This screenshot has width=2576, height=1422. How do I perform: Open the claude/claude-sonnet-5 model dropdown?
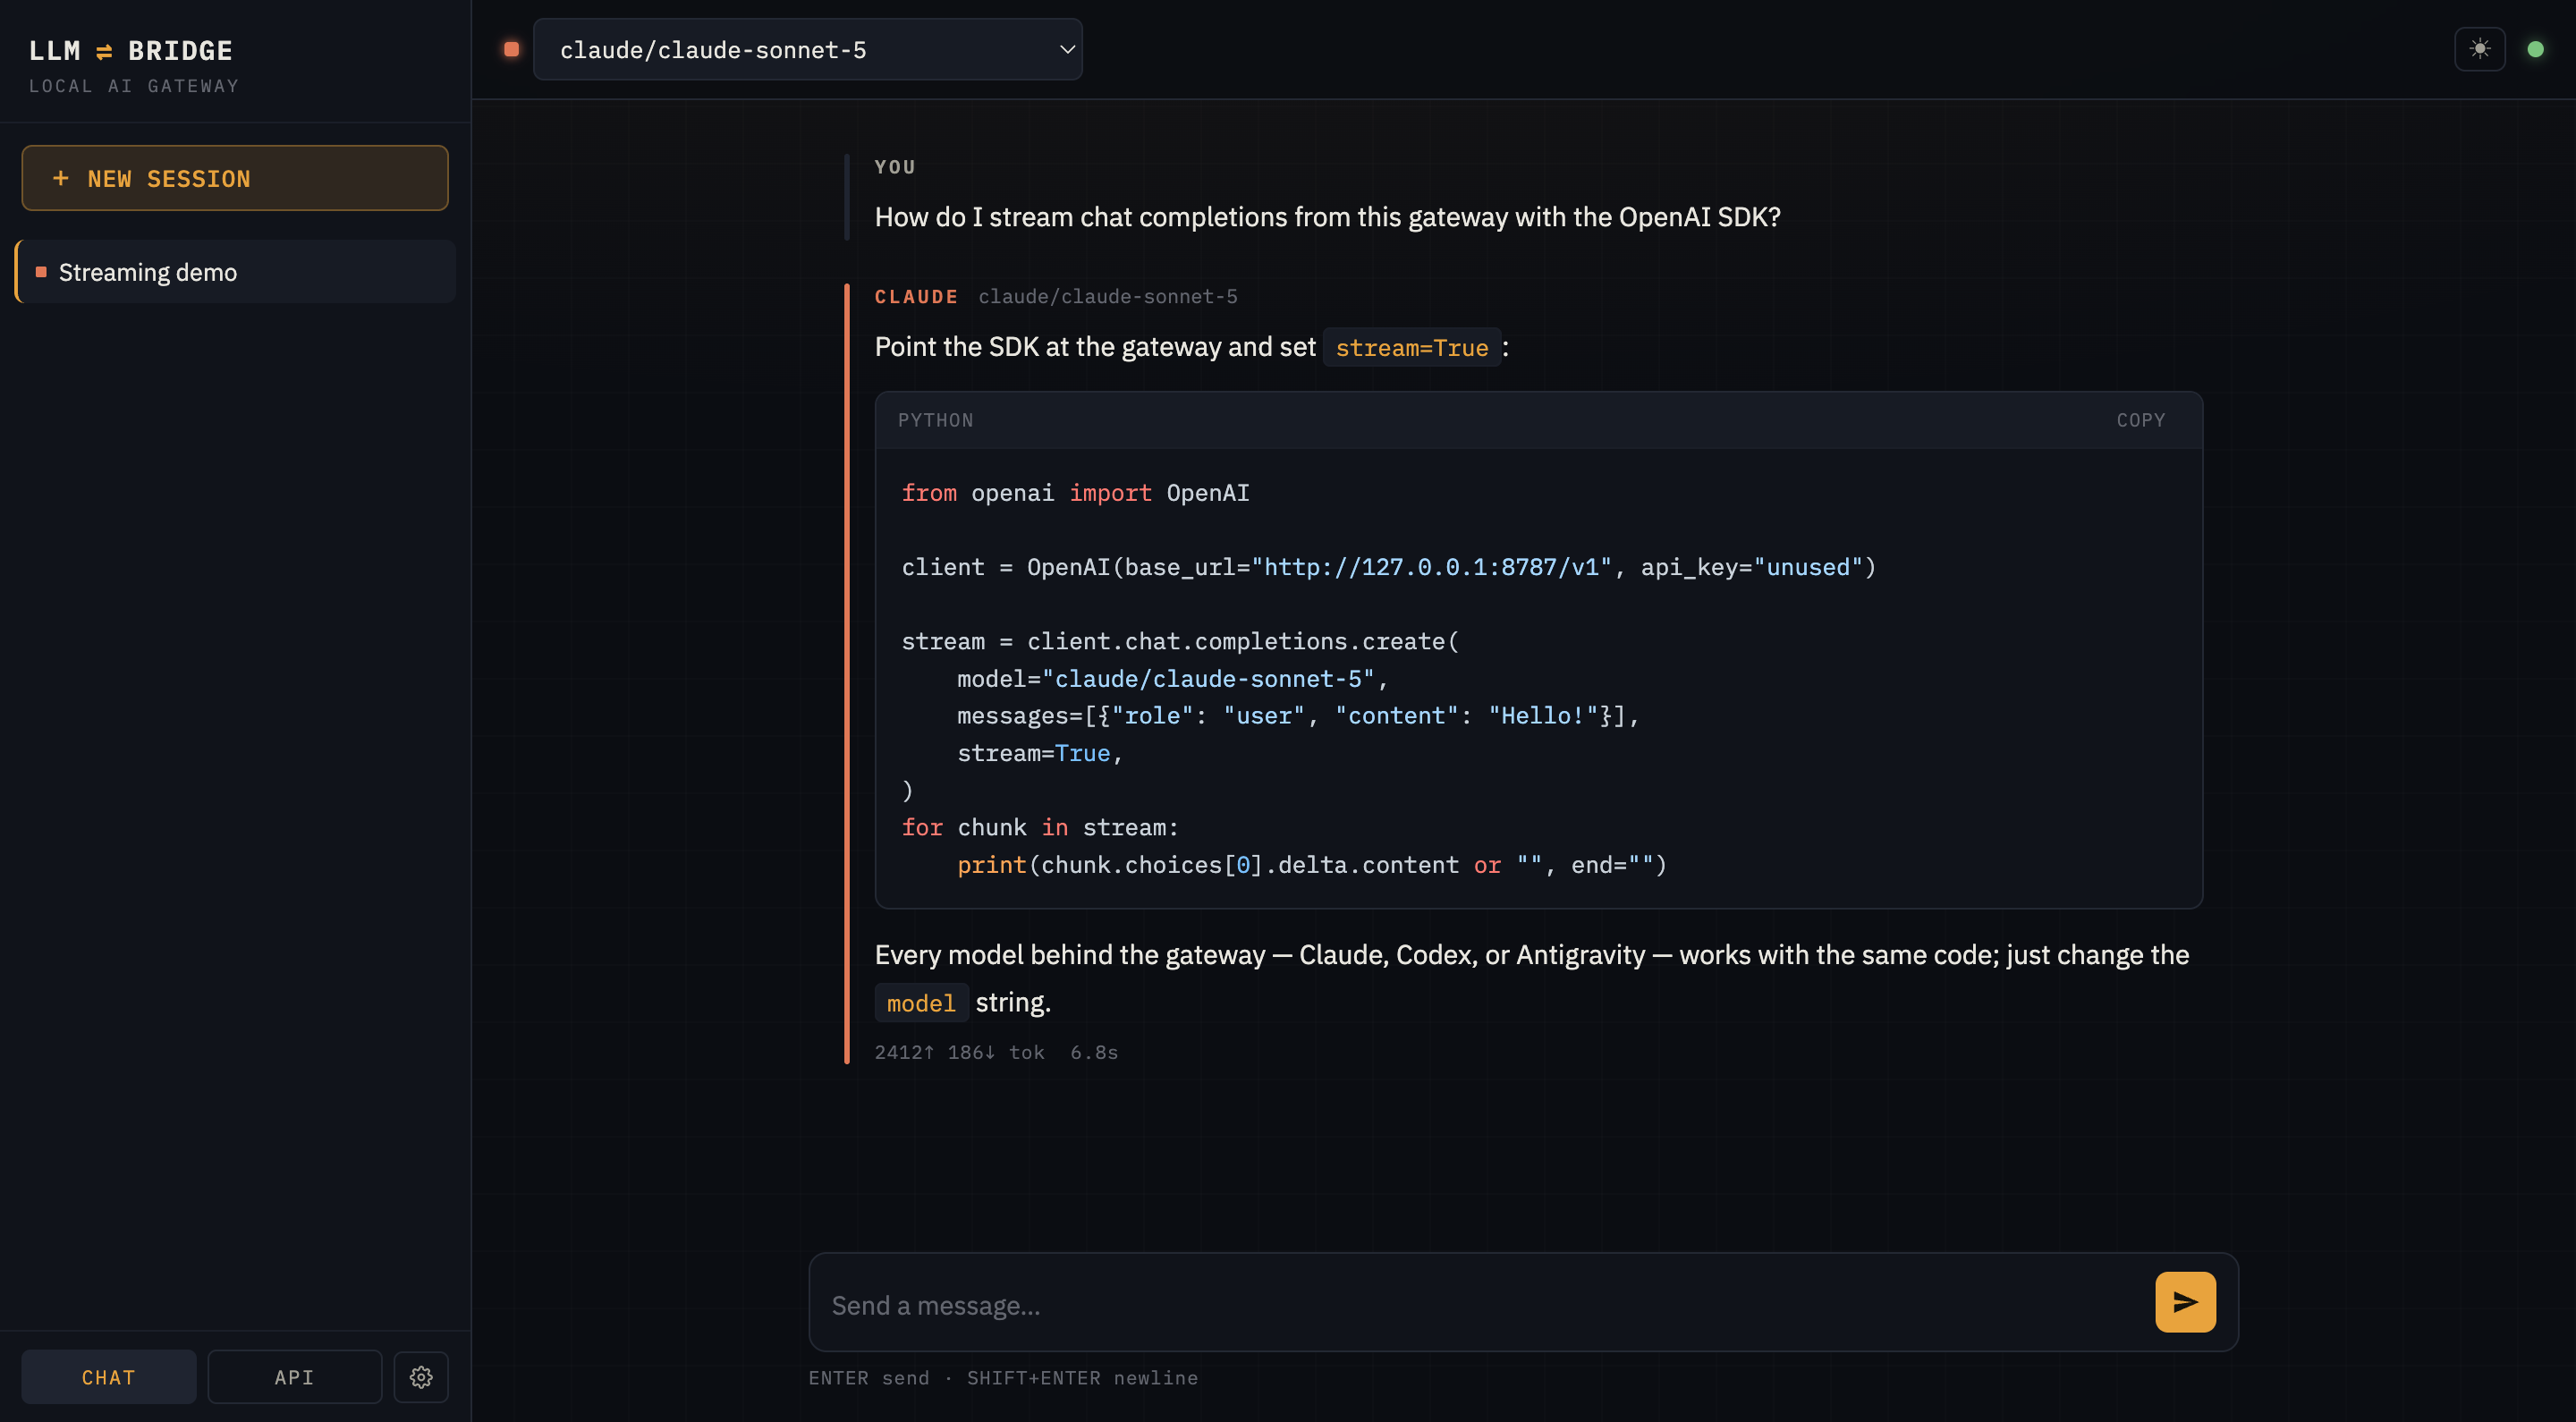(807, 49)
